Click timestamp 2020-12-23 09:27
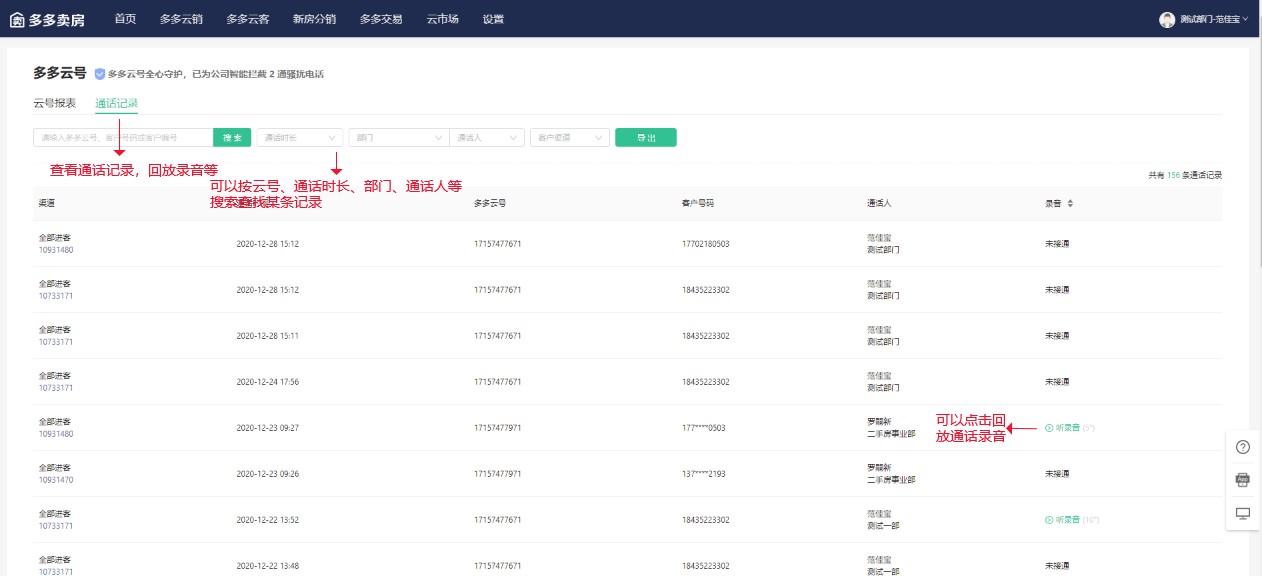The image size is (1262, 576). [x=268, y=428]
